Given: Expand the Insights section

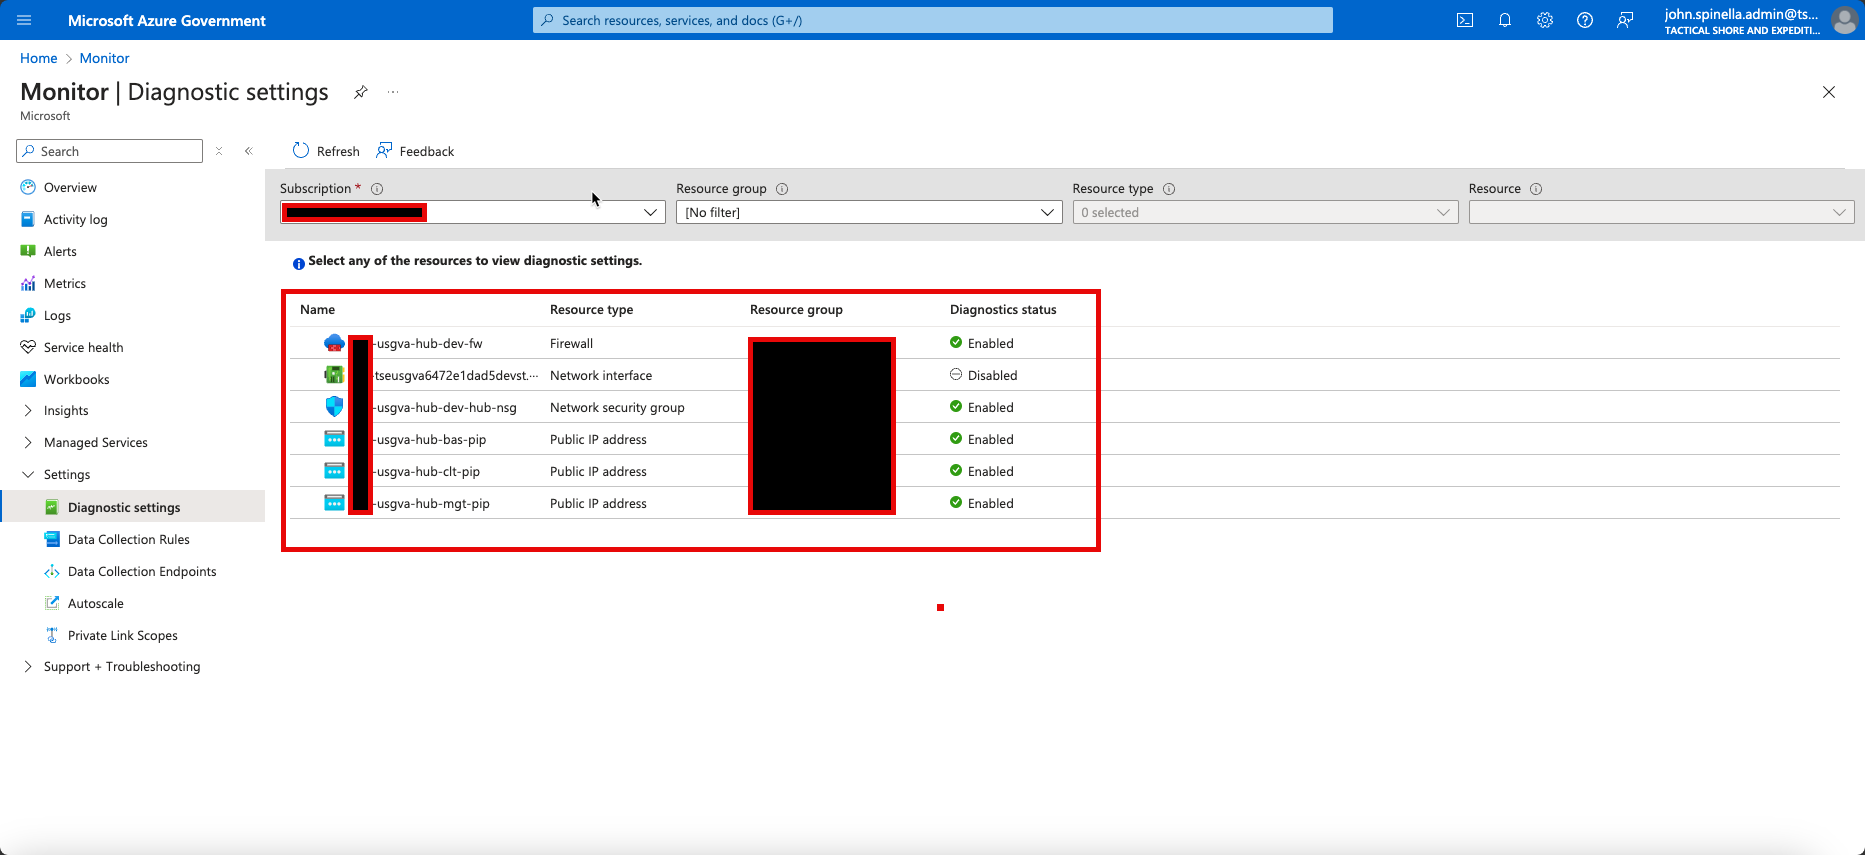Looking at the screenshot, I should tap(66, 411).
